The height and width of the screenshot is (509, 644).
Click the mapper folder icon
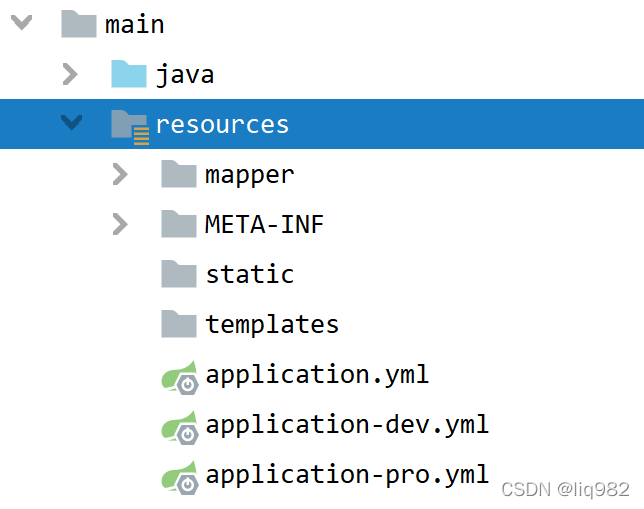pyautogui.click(x=179, y=174)
